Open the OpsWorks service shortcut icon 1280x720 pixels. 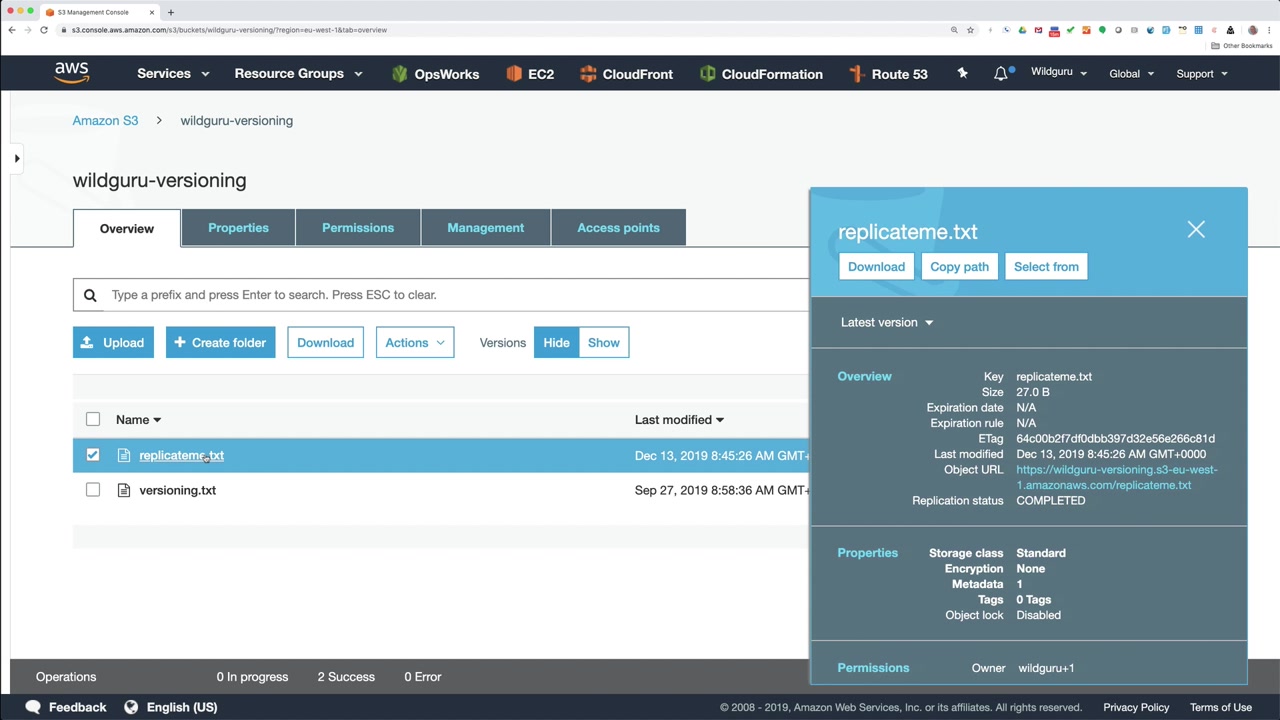[x=400, y=74]
